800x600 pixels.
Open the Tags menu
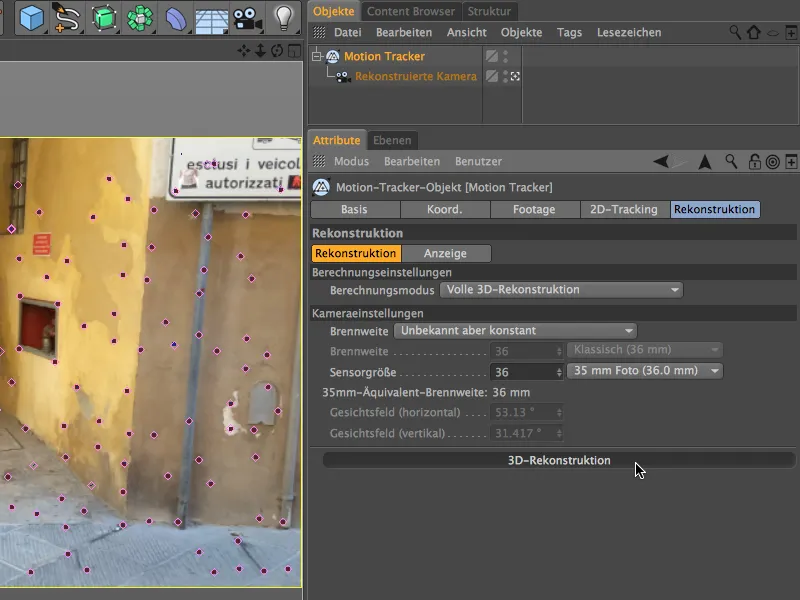569,33
